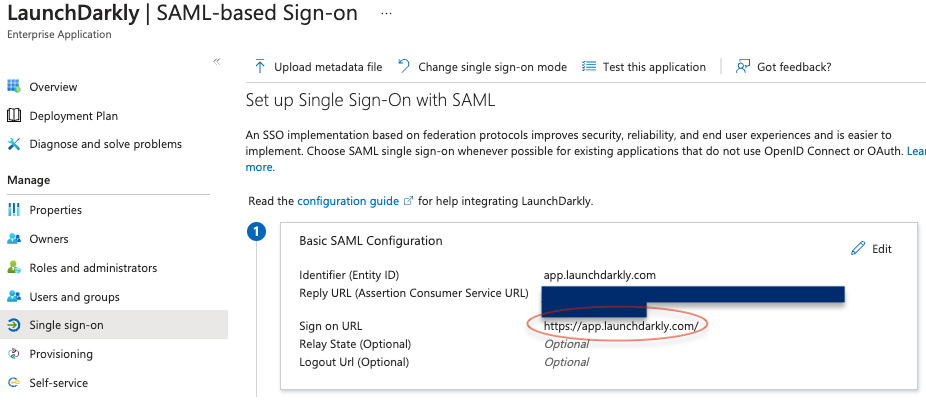Image resolution: width=926 pixels, height=403 pixels.
Task: Edit the Basic SAML Configuration
Action: click(x=871, y=249)
